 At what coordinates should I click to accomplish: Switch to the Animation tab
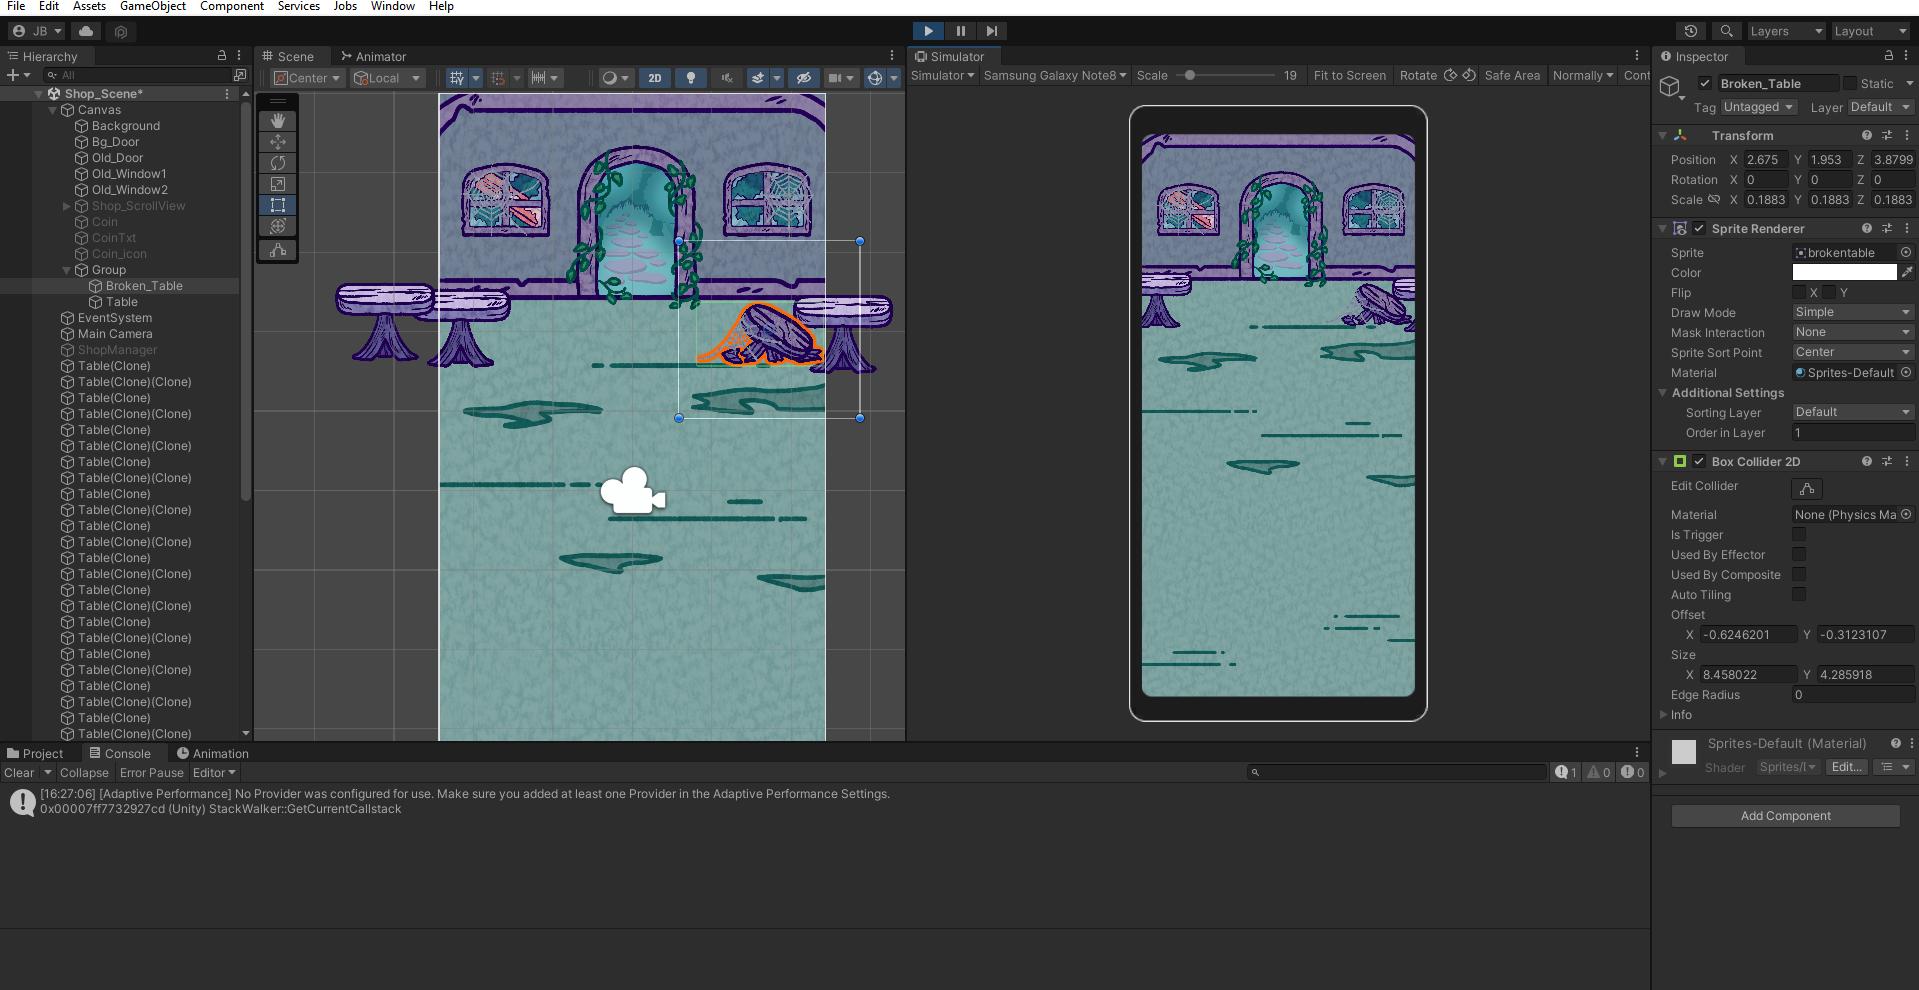[212, 753]
